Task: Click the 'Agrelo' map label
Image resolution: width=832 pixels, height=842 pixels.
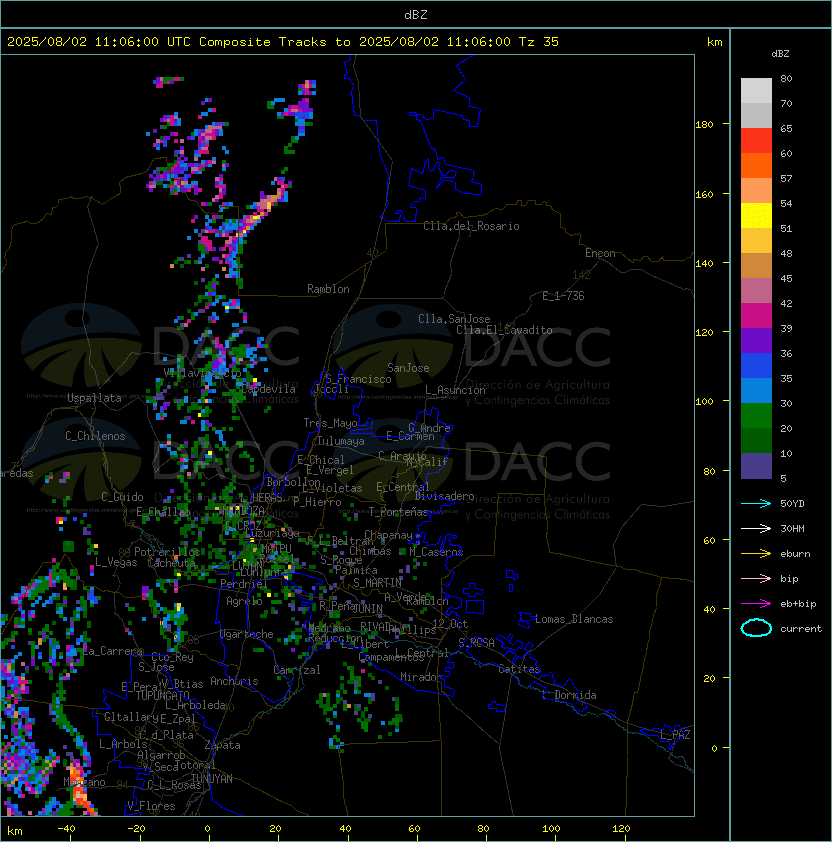Action: (x=244, y=601)
